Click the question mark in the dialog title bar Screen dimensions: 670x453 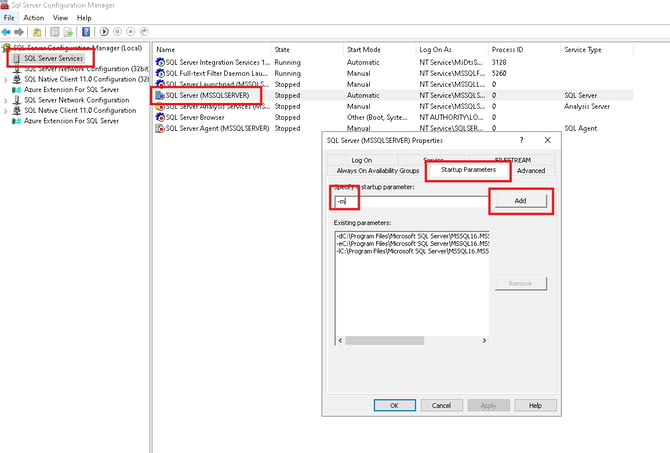pos(521,140)
